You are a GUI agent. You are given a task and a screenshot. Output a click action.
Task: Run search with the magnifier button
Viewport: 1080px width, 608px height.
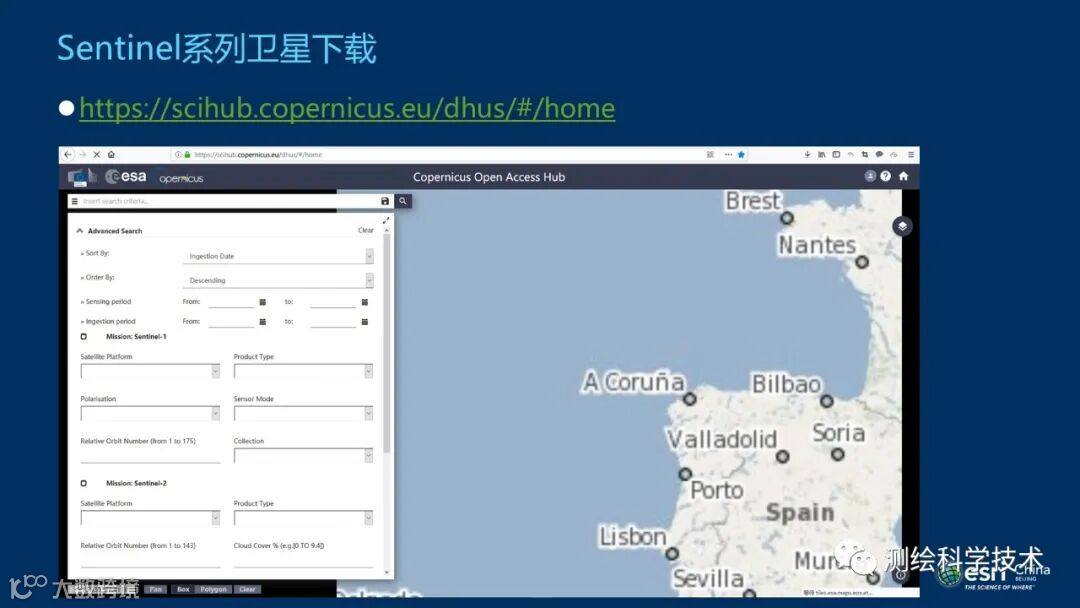click(403, 201)
